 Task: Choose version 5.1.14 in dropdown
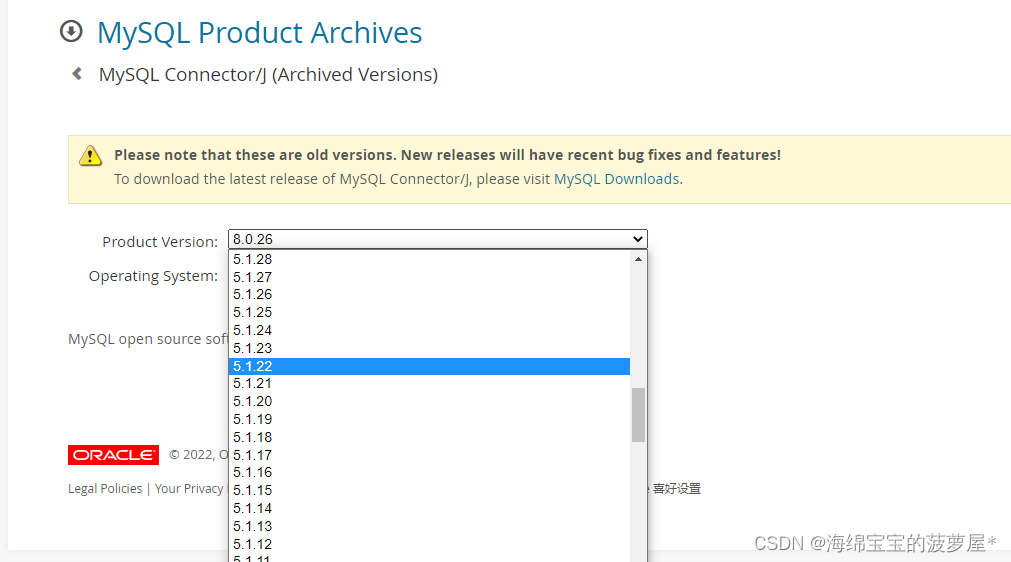pyautogui.click(x=429, y=509)
